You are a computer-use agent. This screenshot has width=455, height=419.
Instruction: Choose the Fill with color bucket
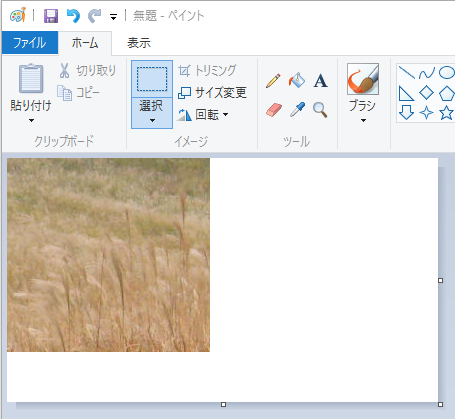(297, 80)
